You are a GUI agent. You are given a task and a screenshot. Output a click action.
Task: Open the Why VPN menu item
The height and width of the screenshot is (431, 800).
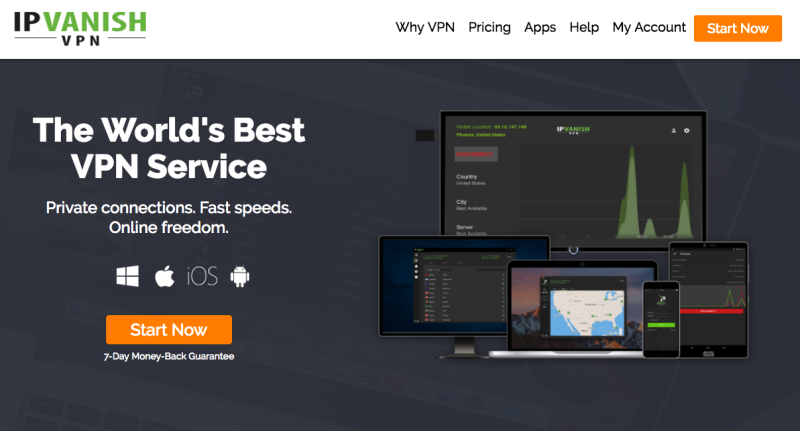click(x=425, y=28)
